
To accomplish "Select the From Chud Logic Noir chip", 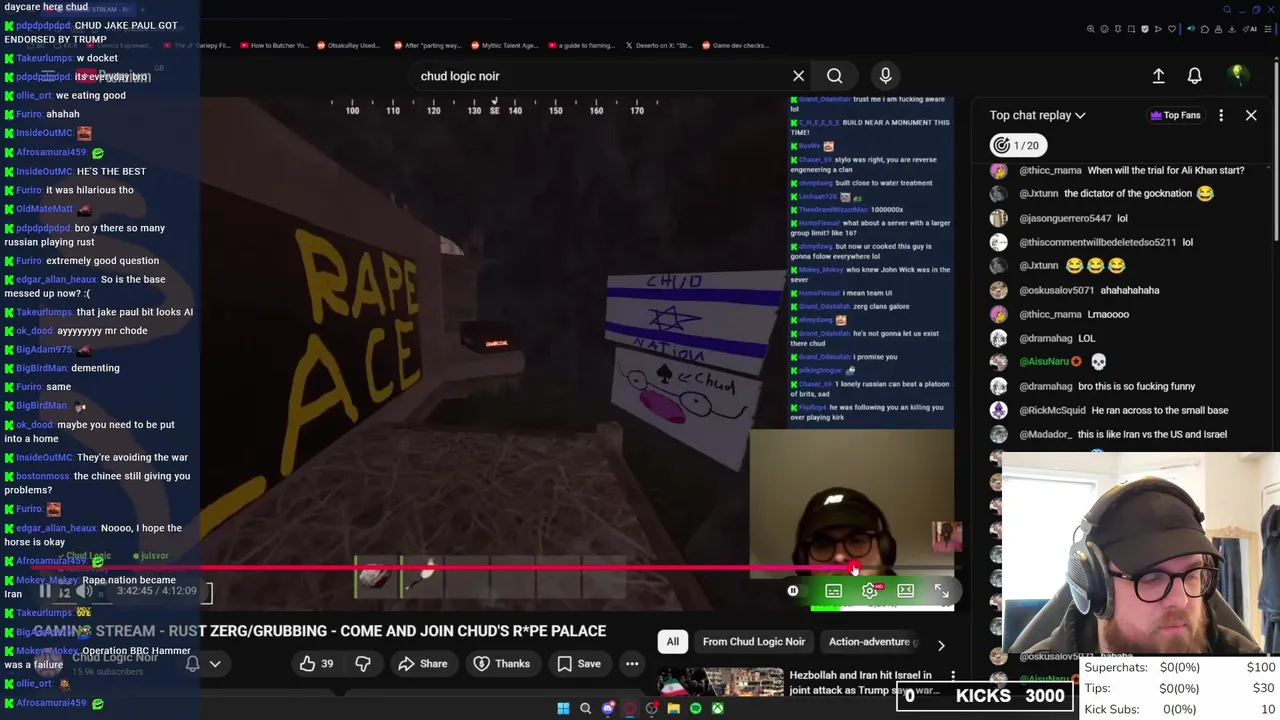I will pos(754,642).
